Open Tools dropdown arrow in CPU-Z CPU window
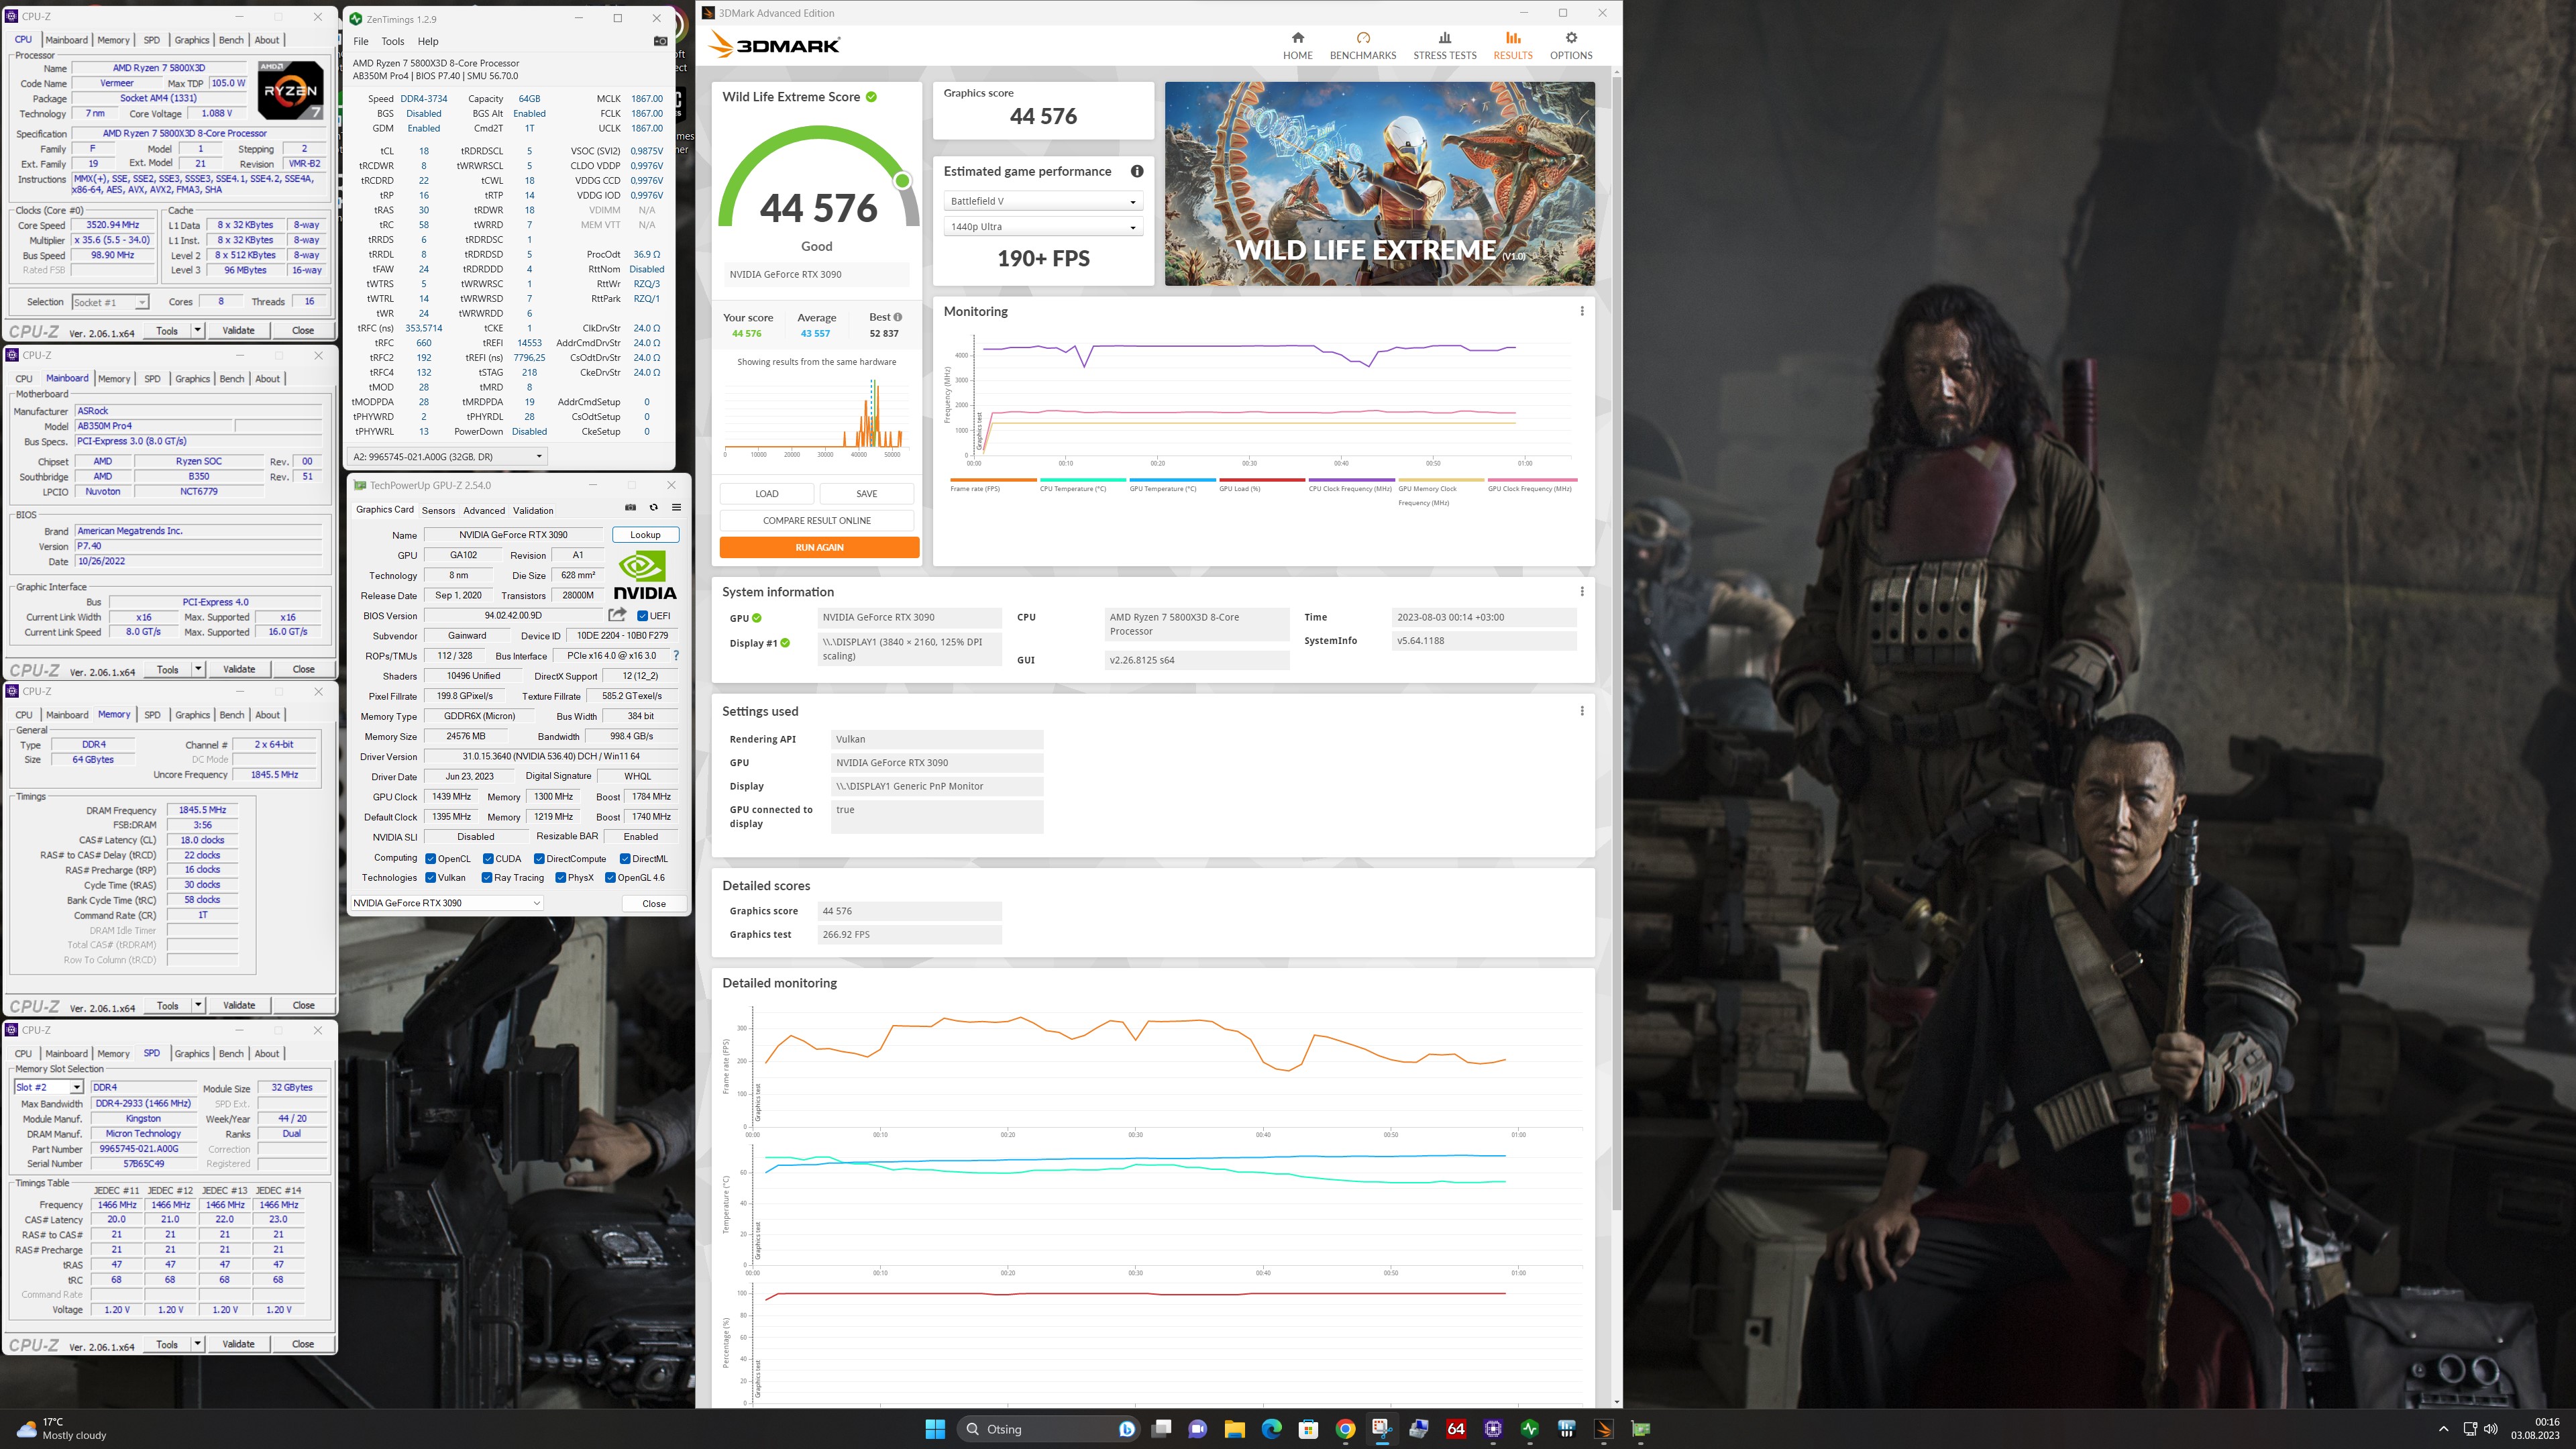 click(x=197, y=330)
